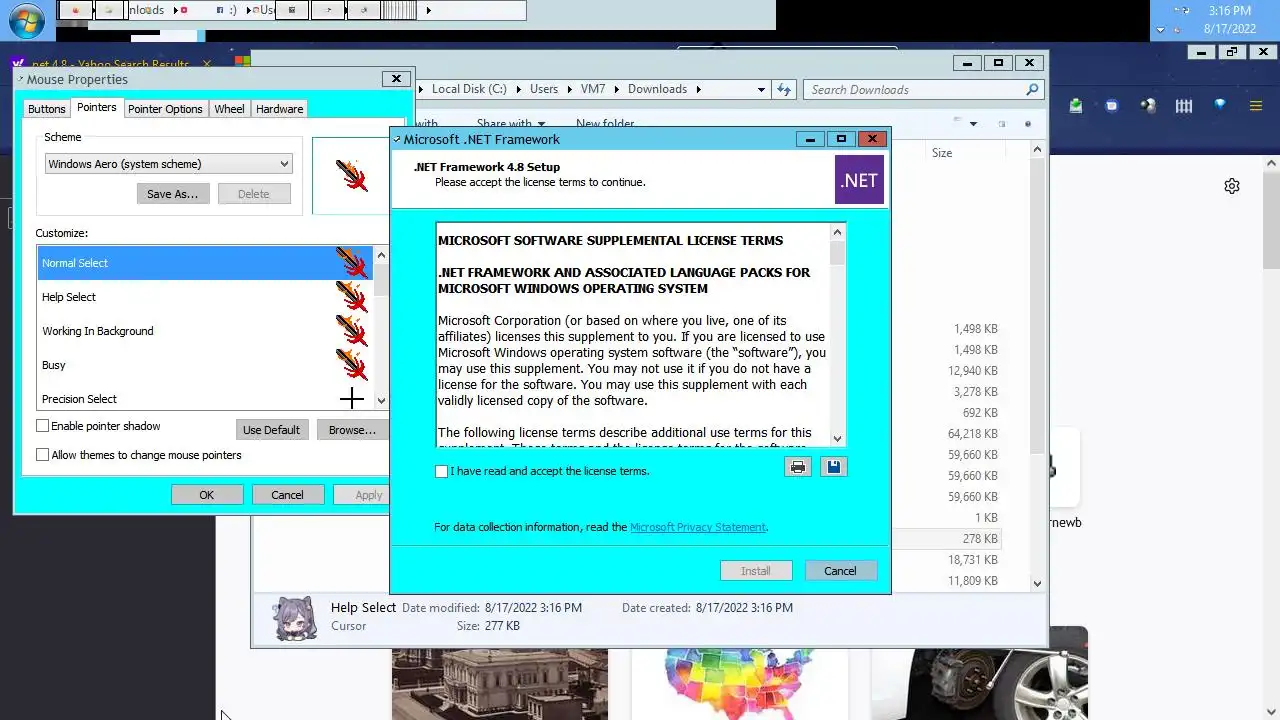Viewport: 1280px width, 720px height.
Task: Open the Scheme dropdown in Mouse Properties
Action: click(x=168, y=164)
